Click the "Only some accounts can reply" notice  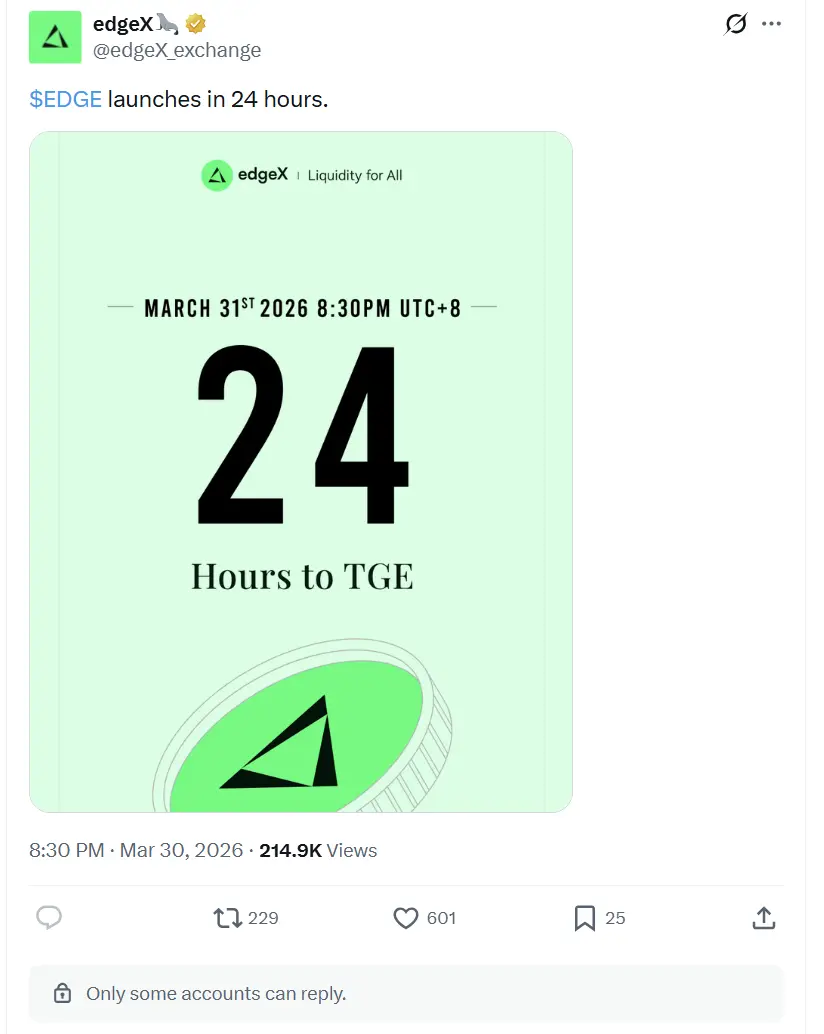pos(216,993)
